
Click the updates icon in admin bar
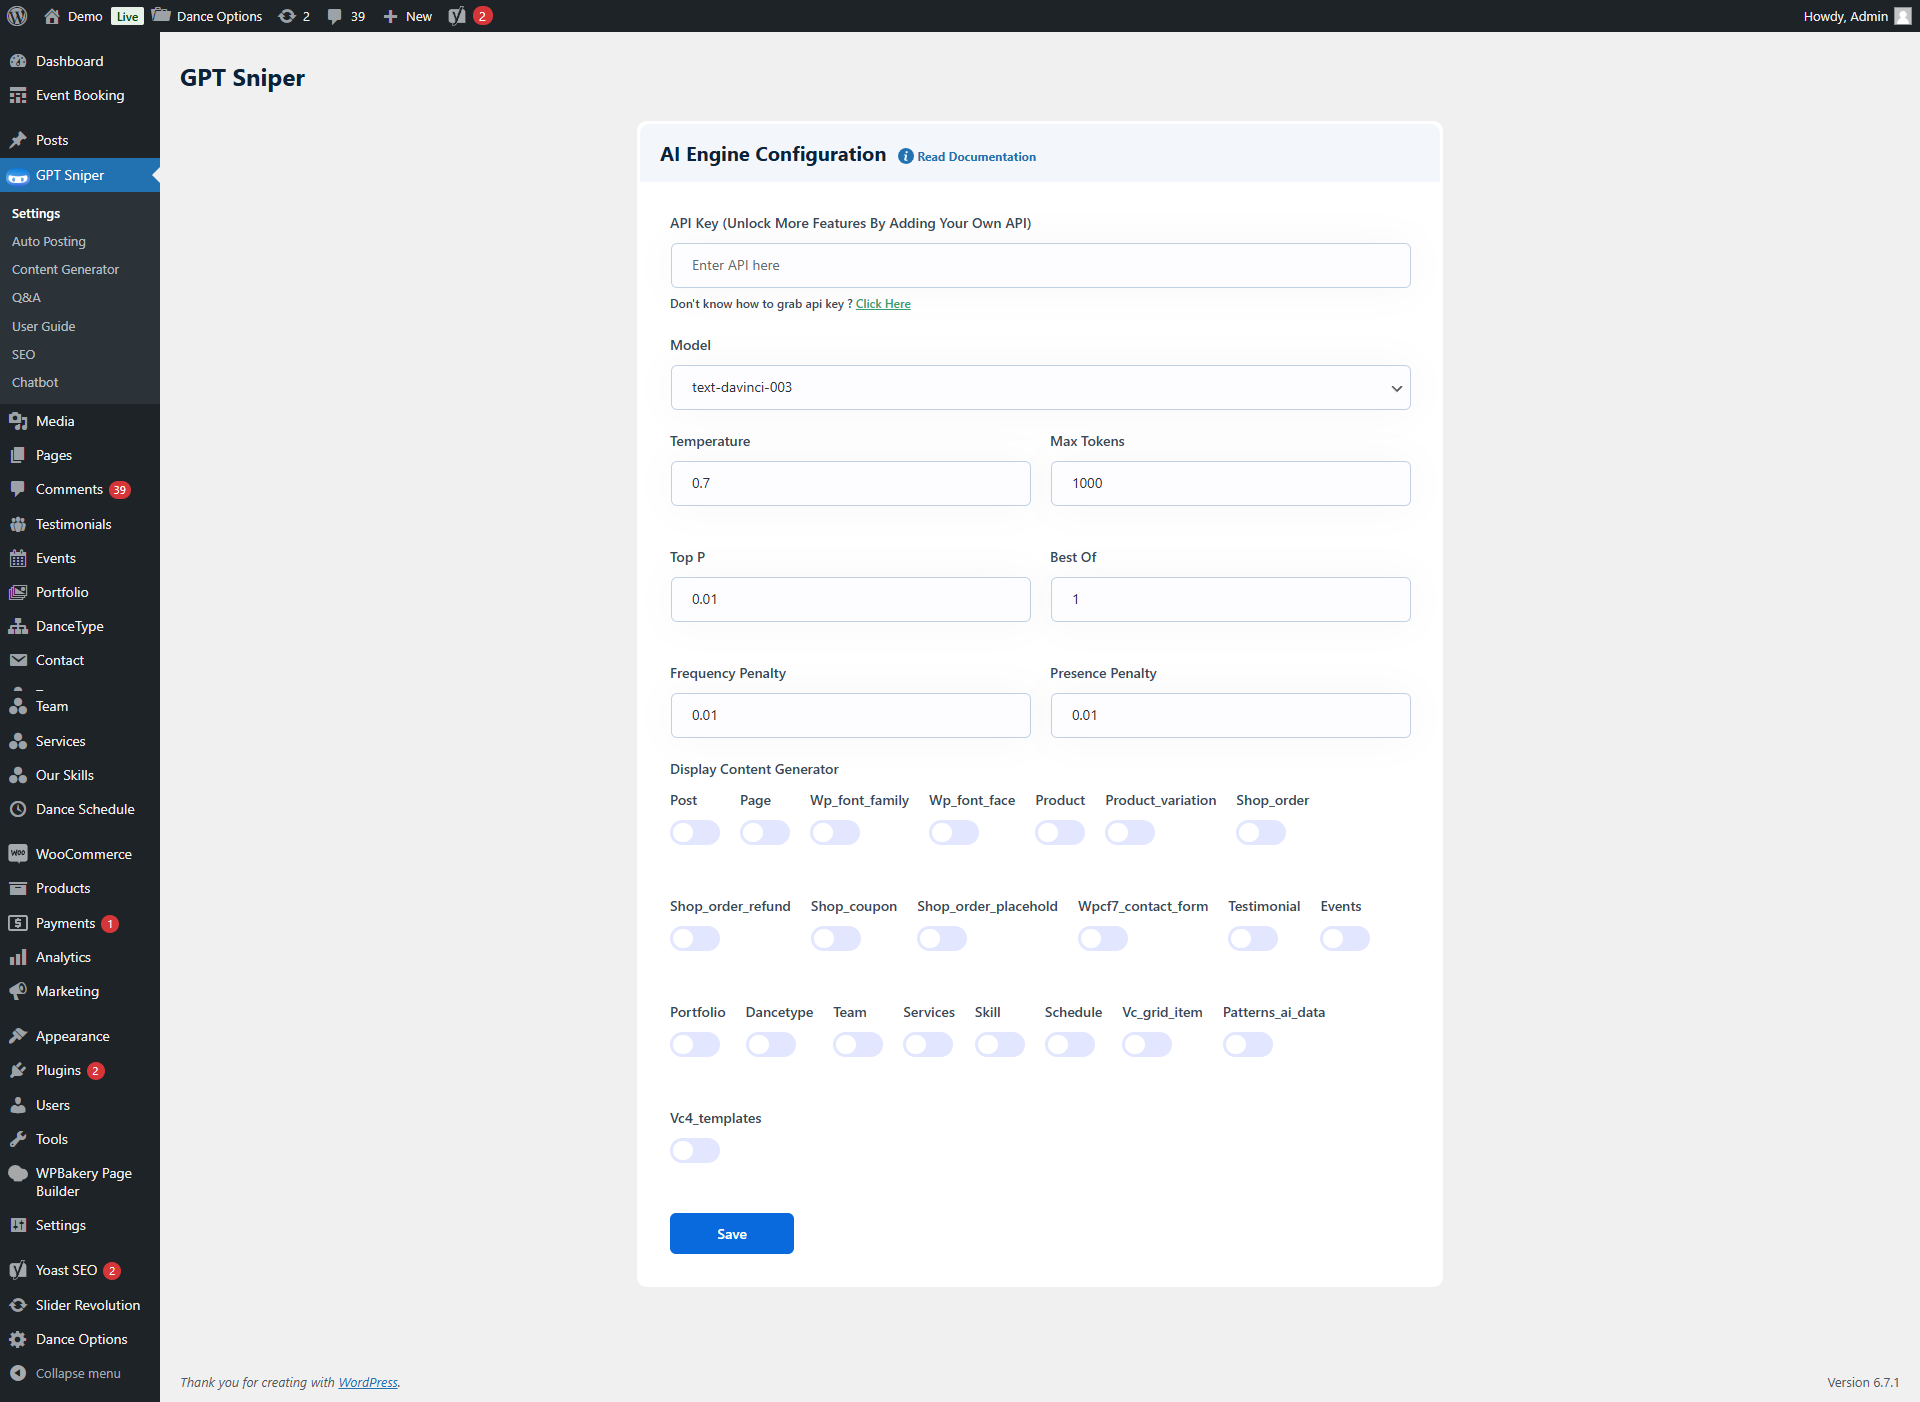pyautogui.click(x=287, y=16)
